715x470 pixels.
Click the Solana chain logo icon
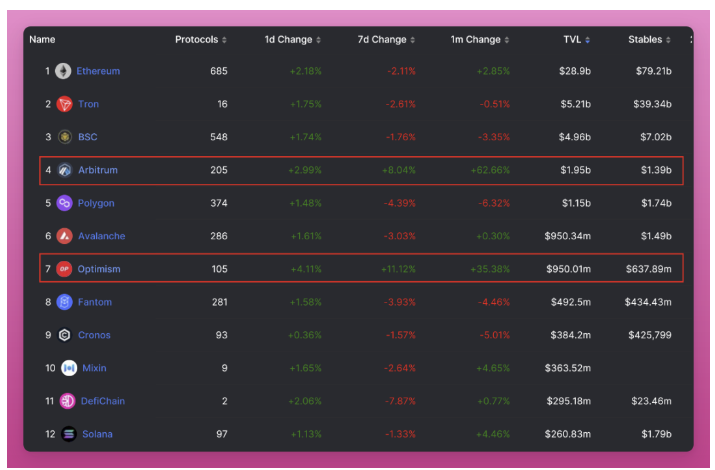click(69, 434)
